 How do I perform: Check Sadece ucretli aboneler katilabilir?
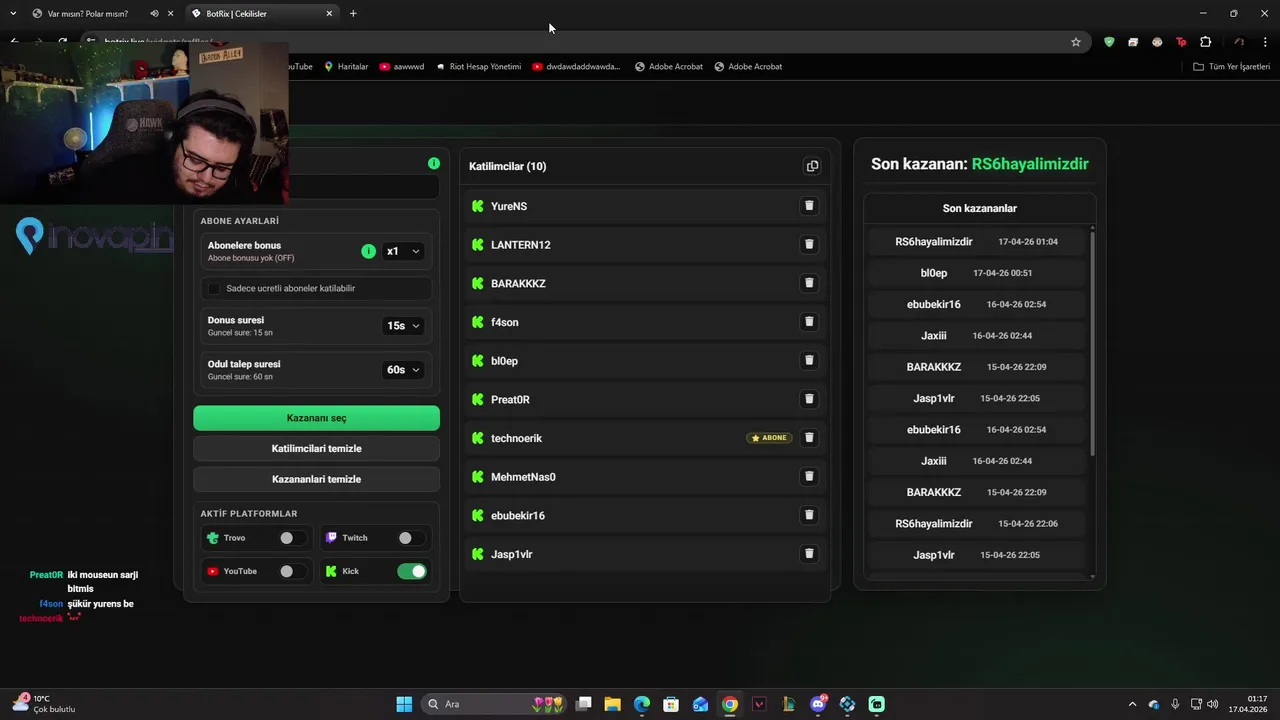[x=214, y=288]
